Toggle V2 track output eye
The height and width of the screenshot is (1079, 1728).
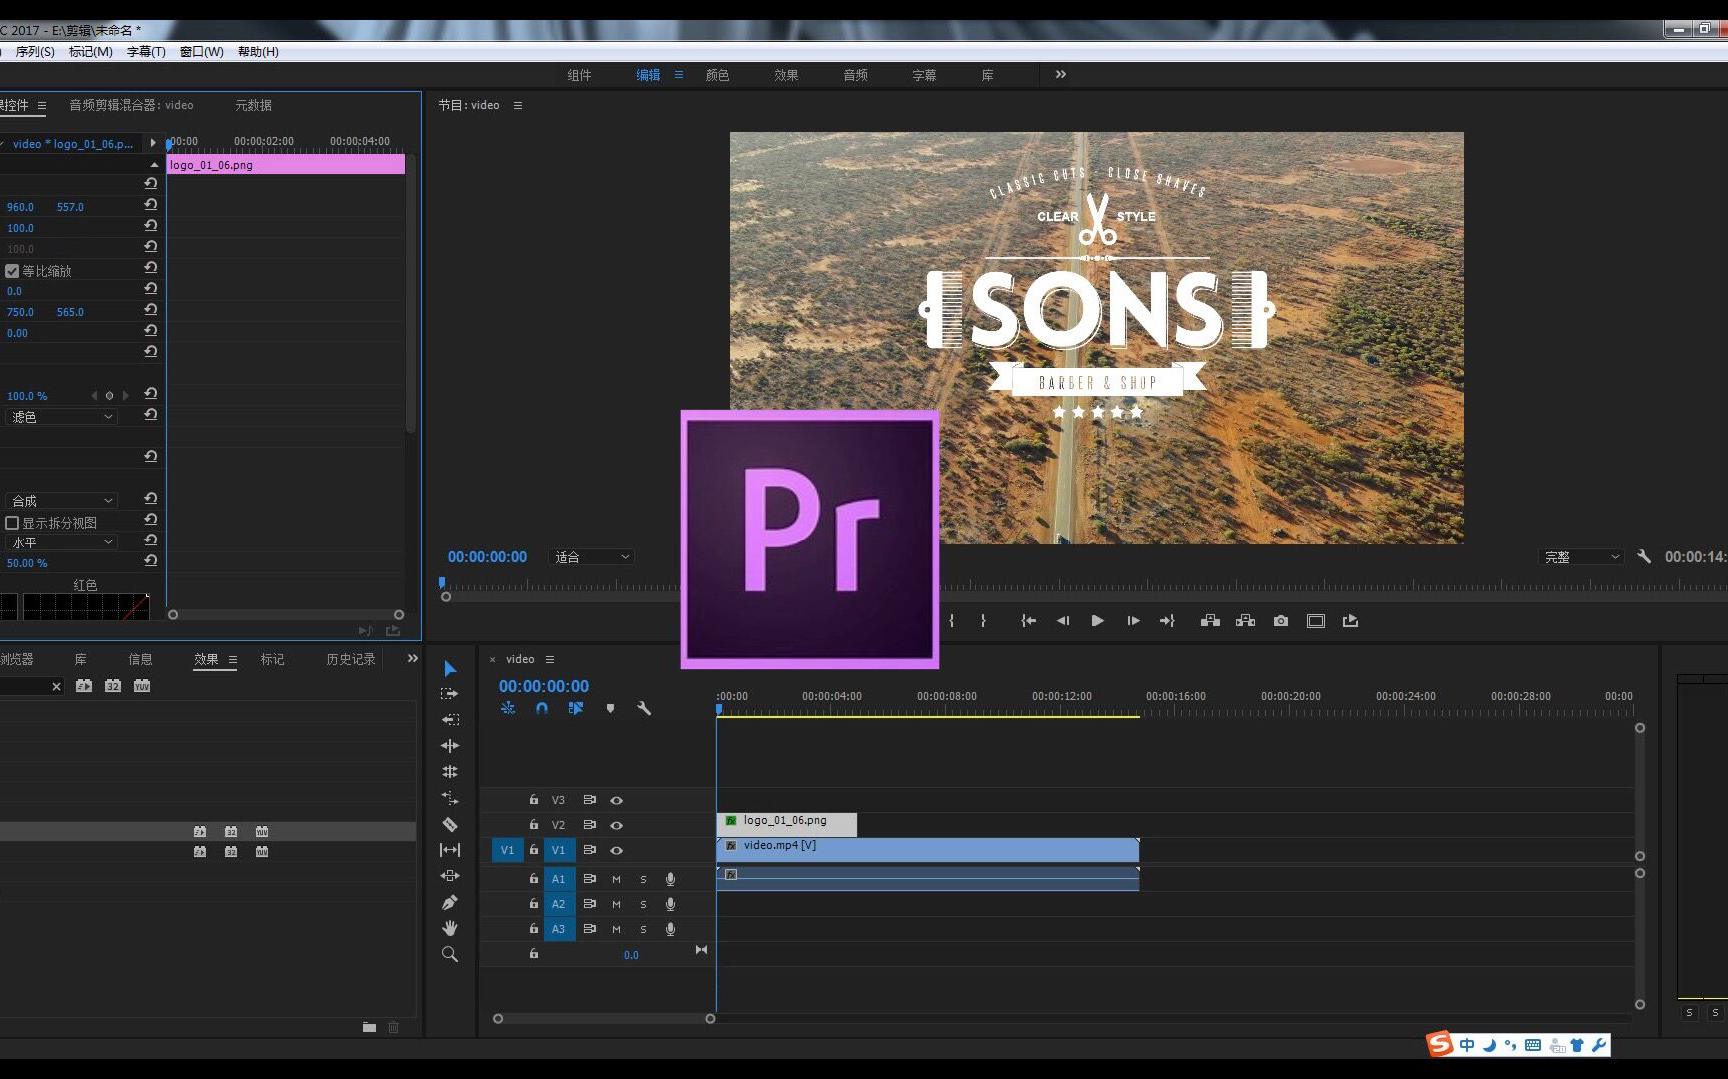click(x=617, y=825)
